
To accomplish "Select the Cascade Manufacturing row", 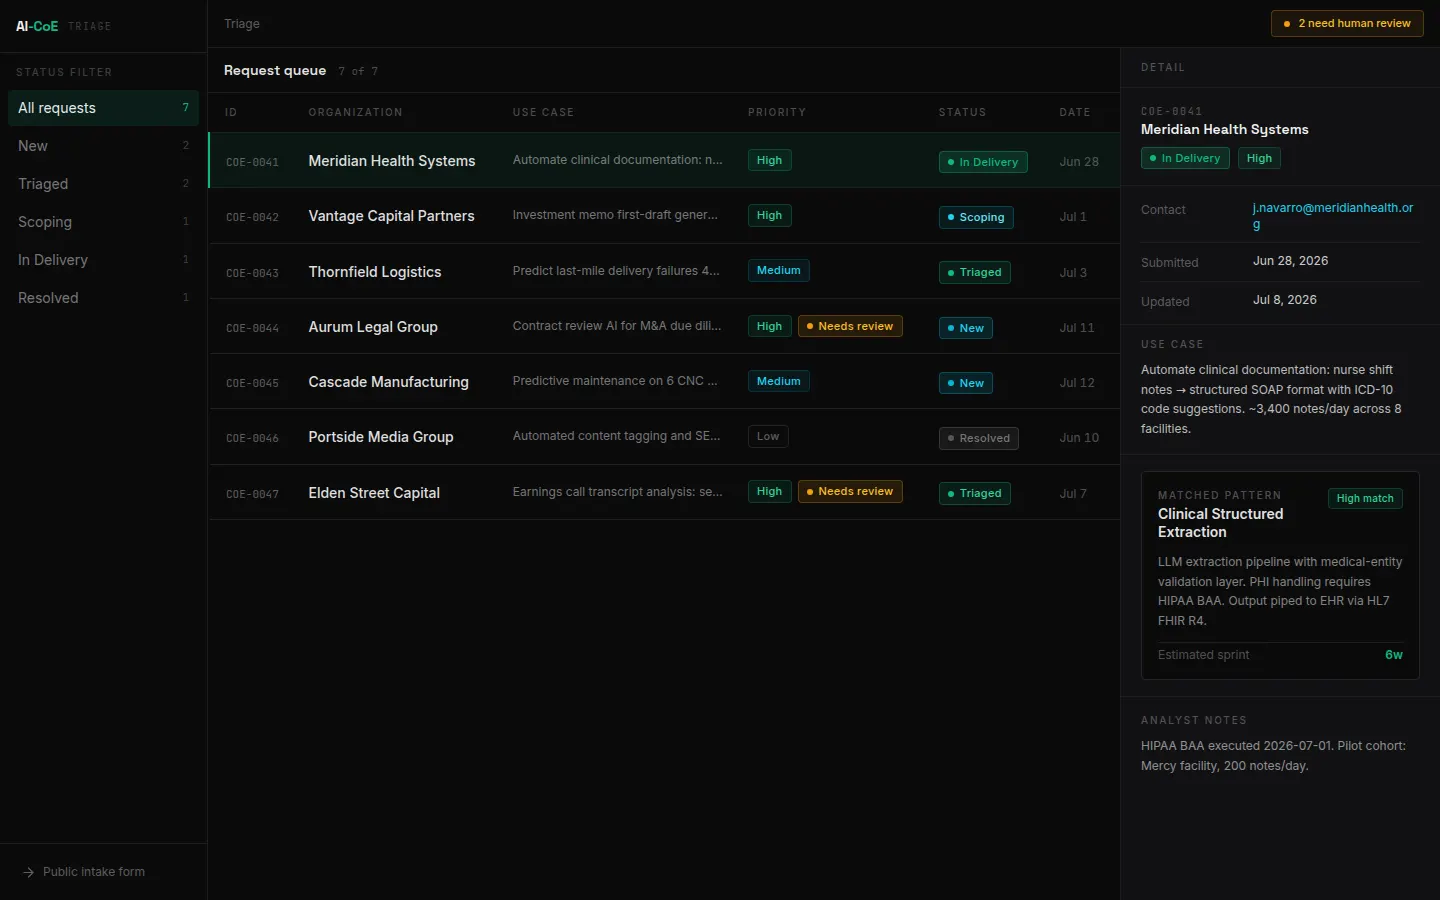I will pyautogui.click(x=664, y=382).
